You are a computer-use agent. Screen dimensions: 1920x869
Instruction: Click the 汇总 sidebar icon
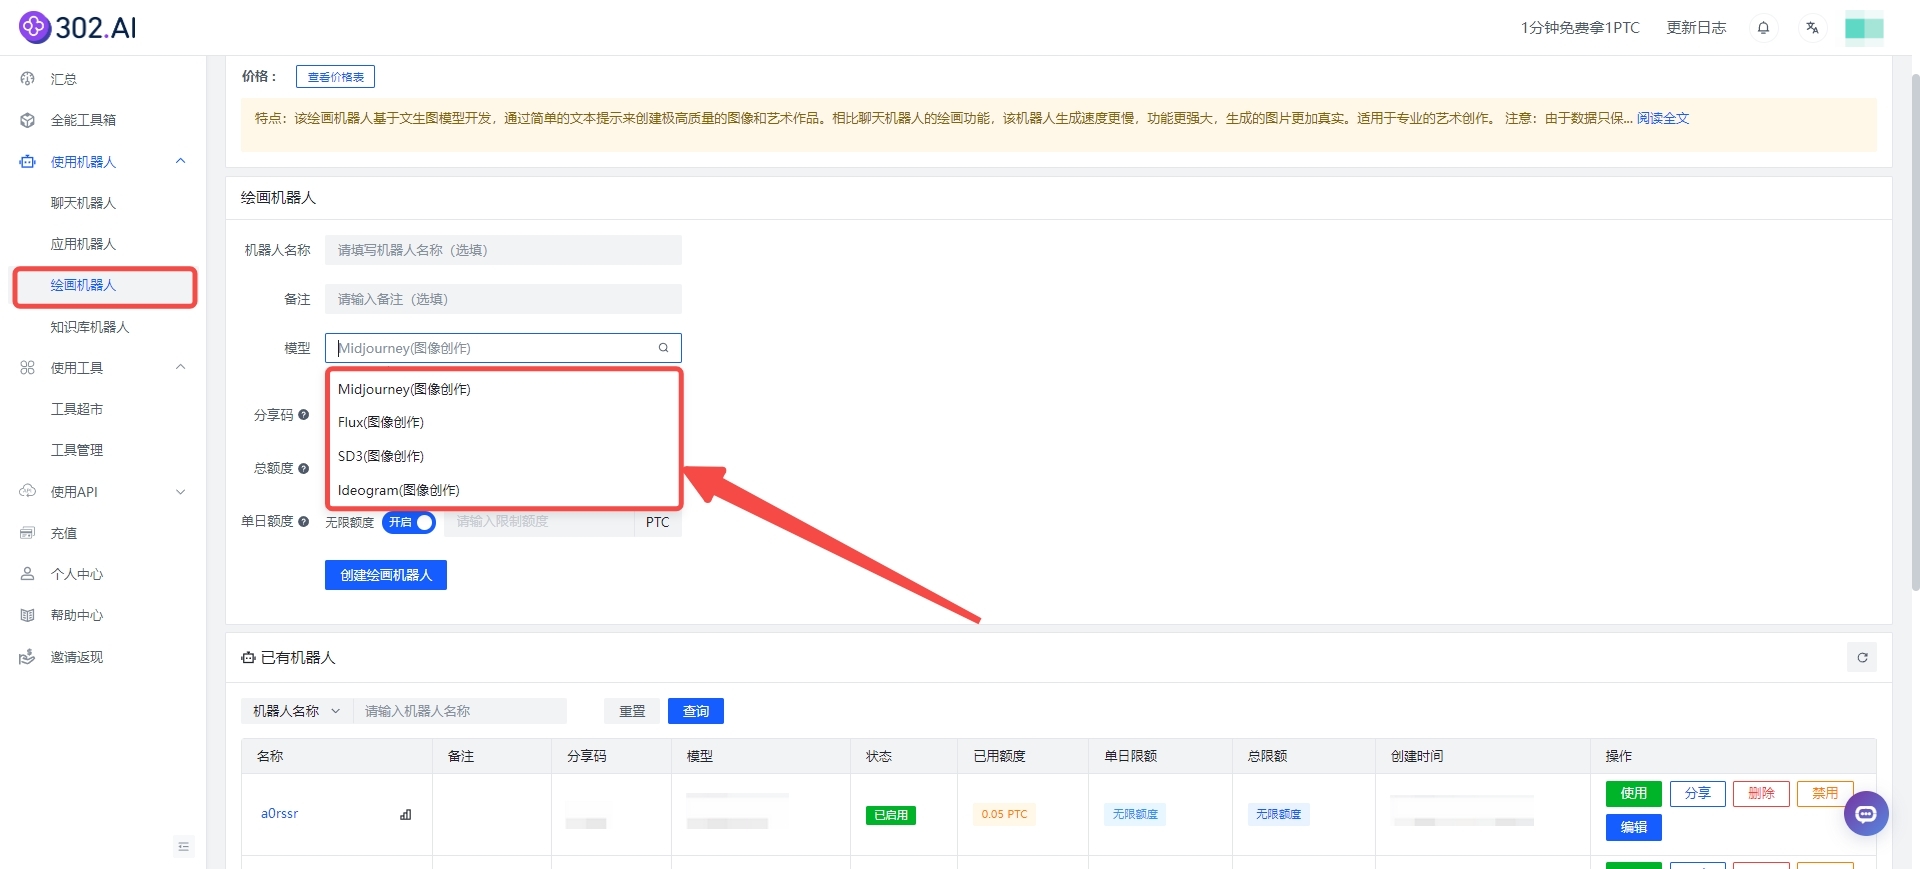pyautogui.click(x=28, y=79)
